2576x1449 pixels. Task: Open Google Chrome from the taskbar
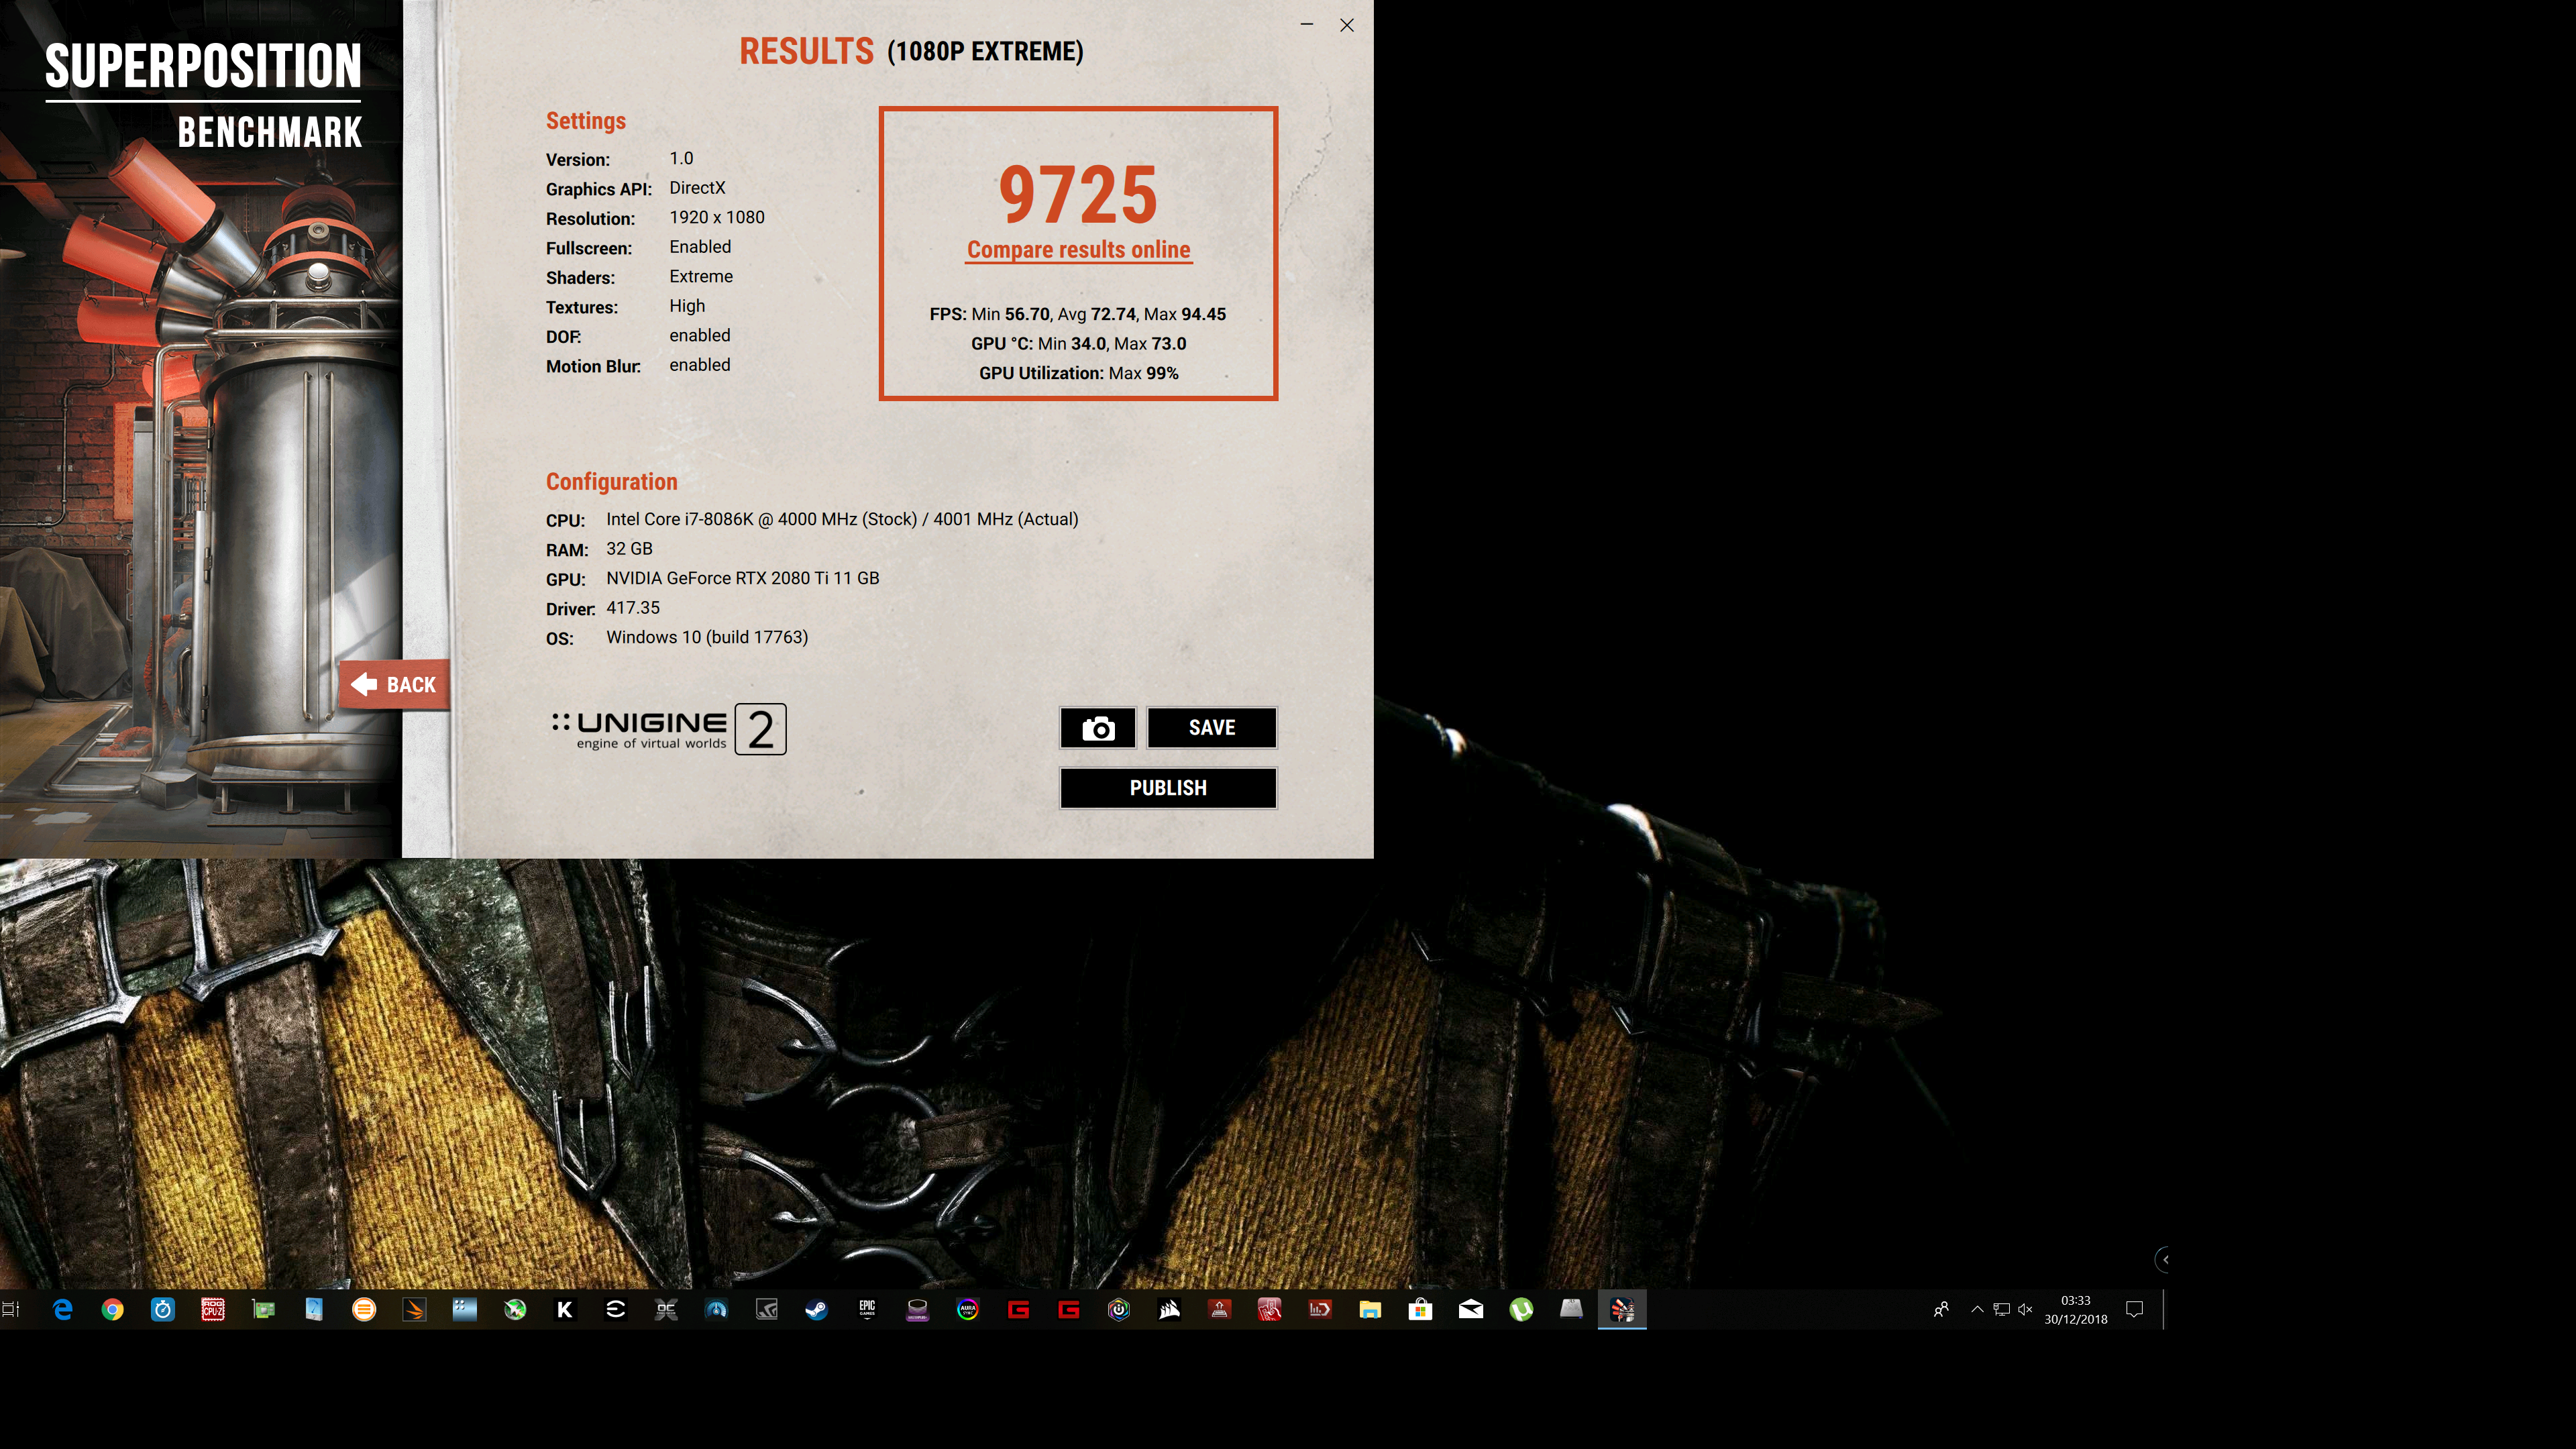click(112, 1310)
